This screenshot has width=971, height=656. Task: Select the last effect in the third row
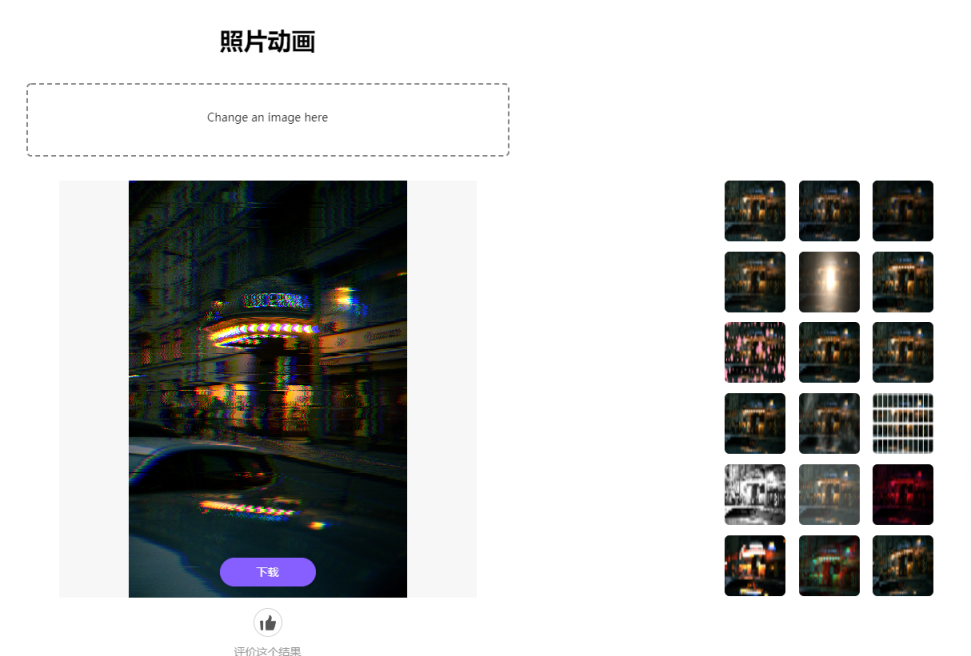point(903,352)
